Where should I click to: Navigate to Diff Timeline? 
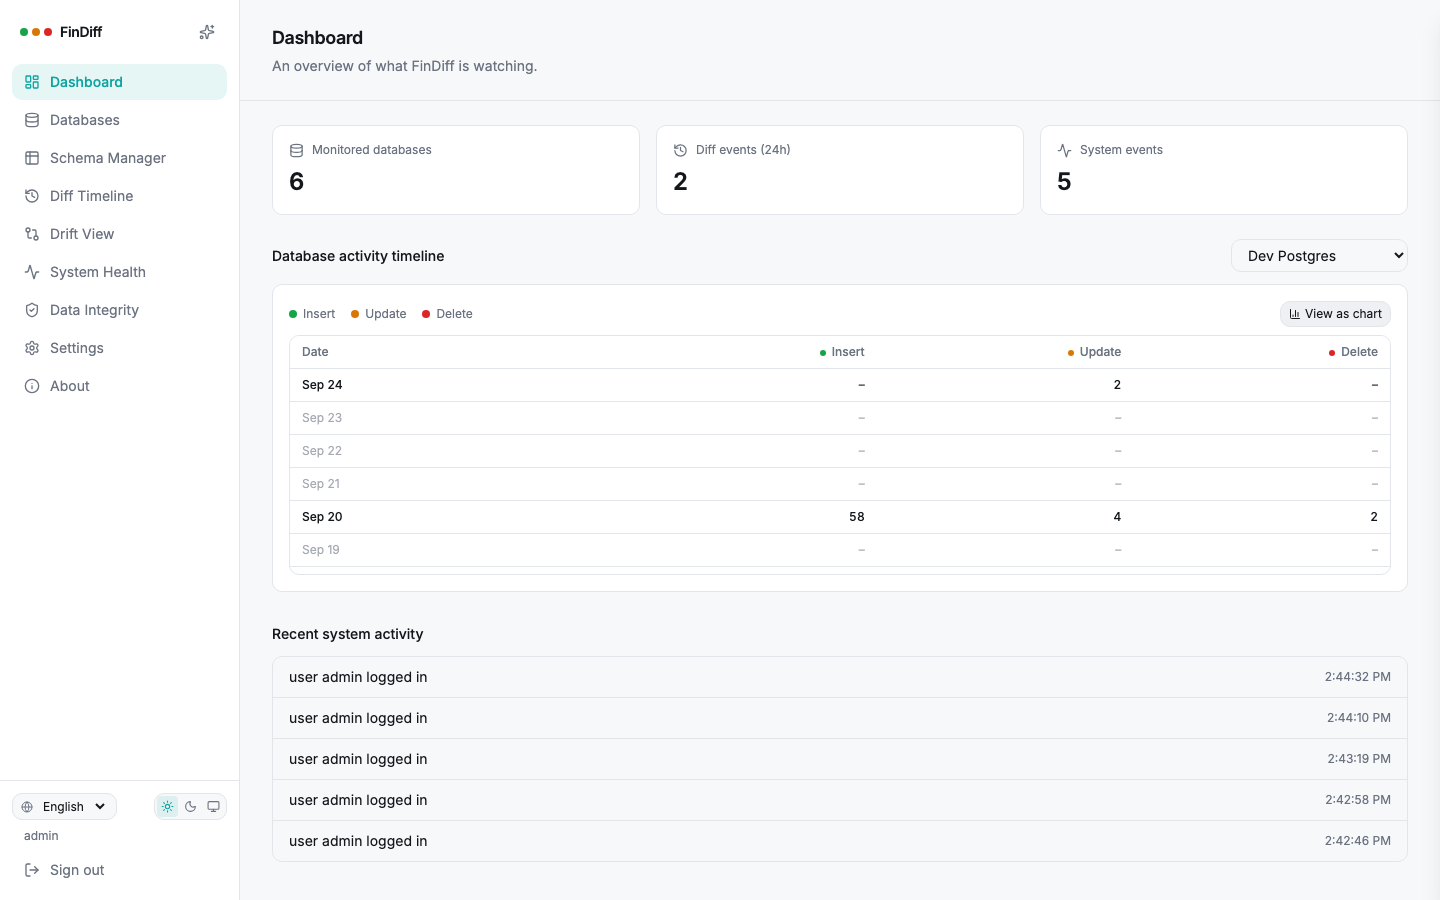click(120, 196)
